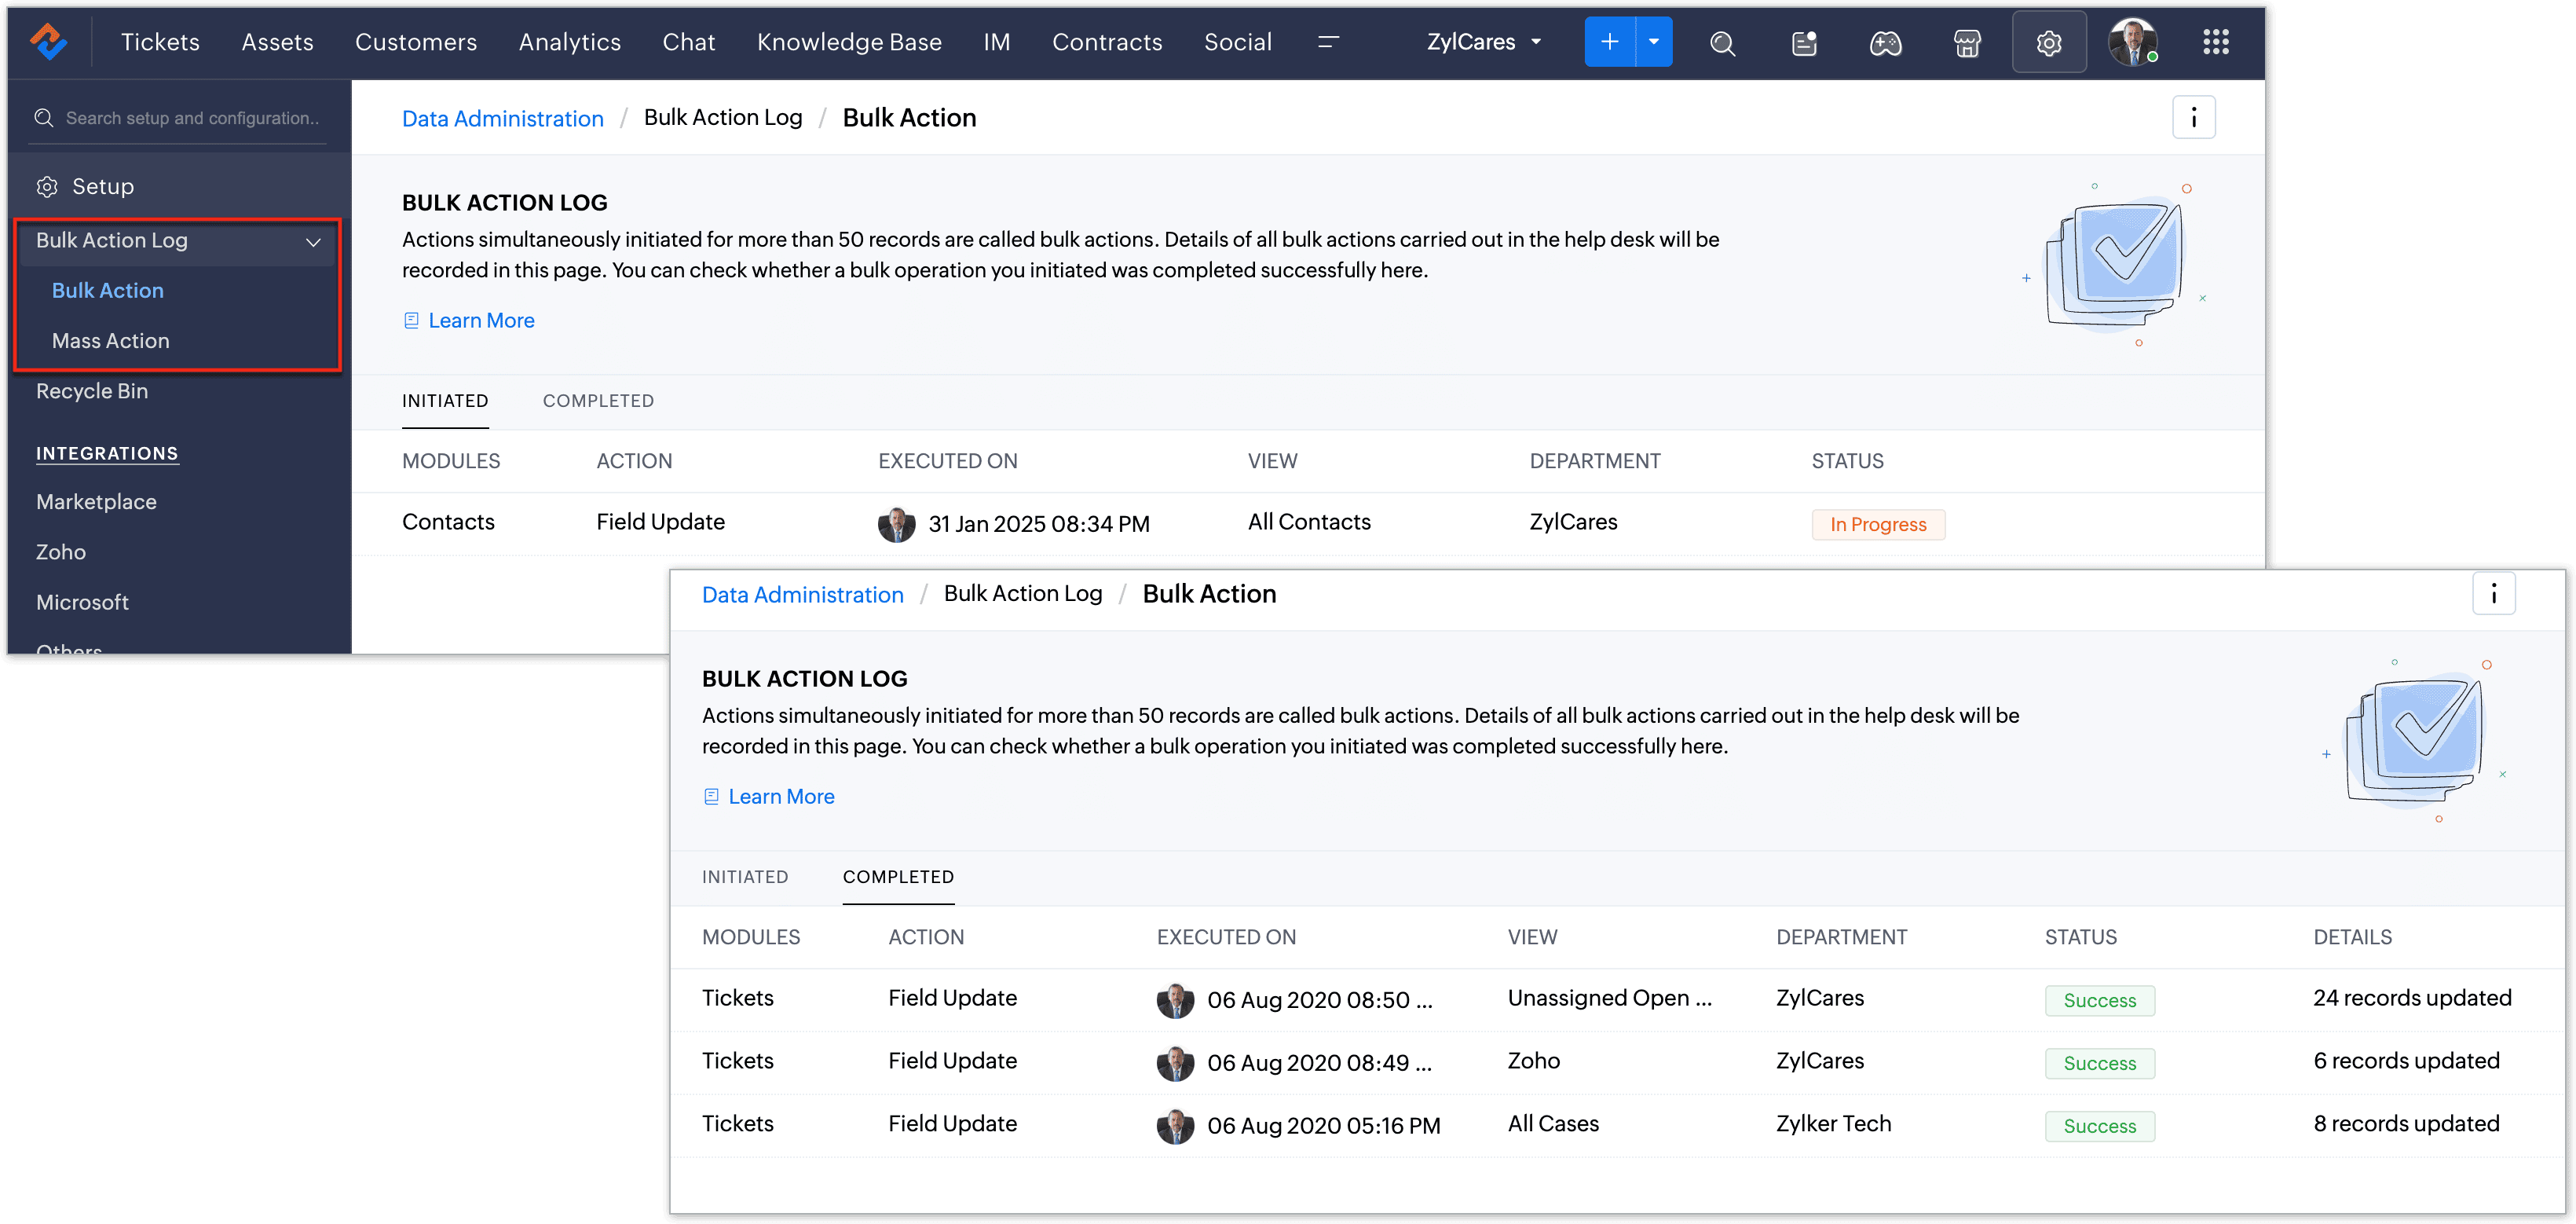The image size is (2576, 1224).
Task: Open the Knowledge Base module tab
Action: pos(849,42)
